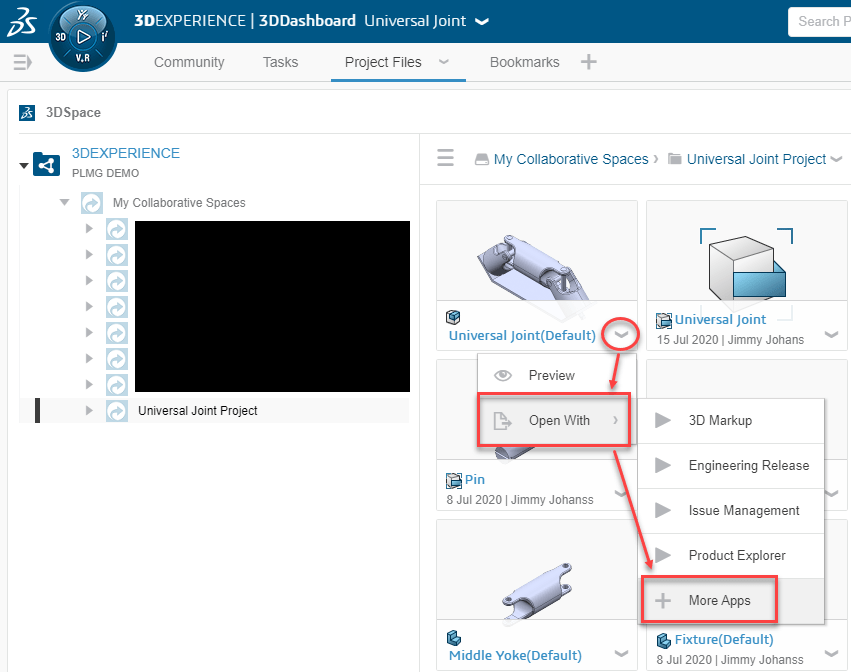Image resolution: width=851 pixels, height=672 pixels.
Task: Click the Universal Joint file type icon
Action: tap(664, 320)
